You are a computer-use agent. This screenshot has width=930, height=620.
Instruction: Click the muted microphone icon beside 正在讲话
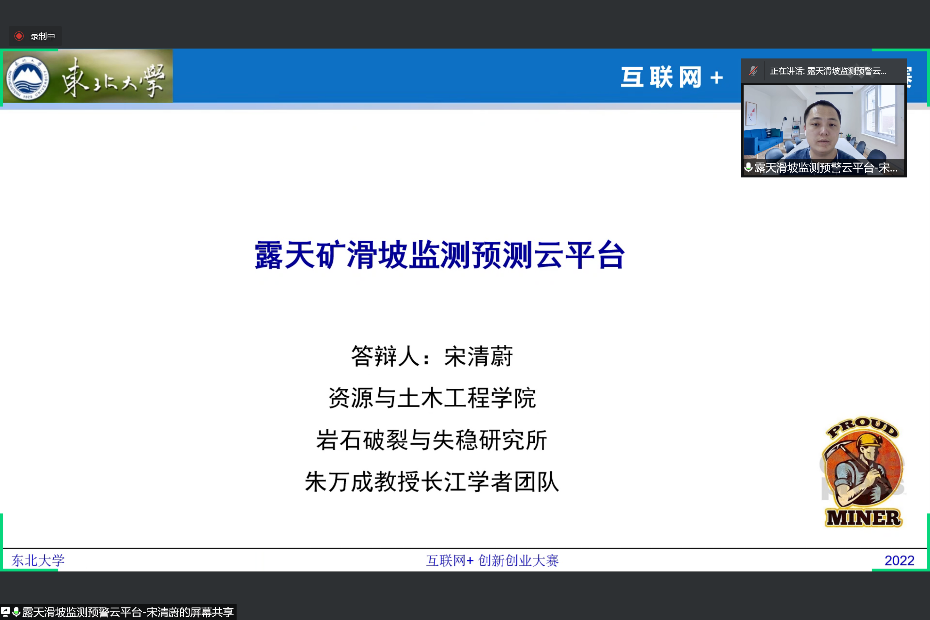coord(753,71)
